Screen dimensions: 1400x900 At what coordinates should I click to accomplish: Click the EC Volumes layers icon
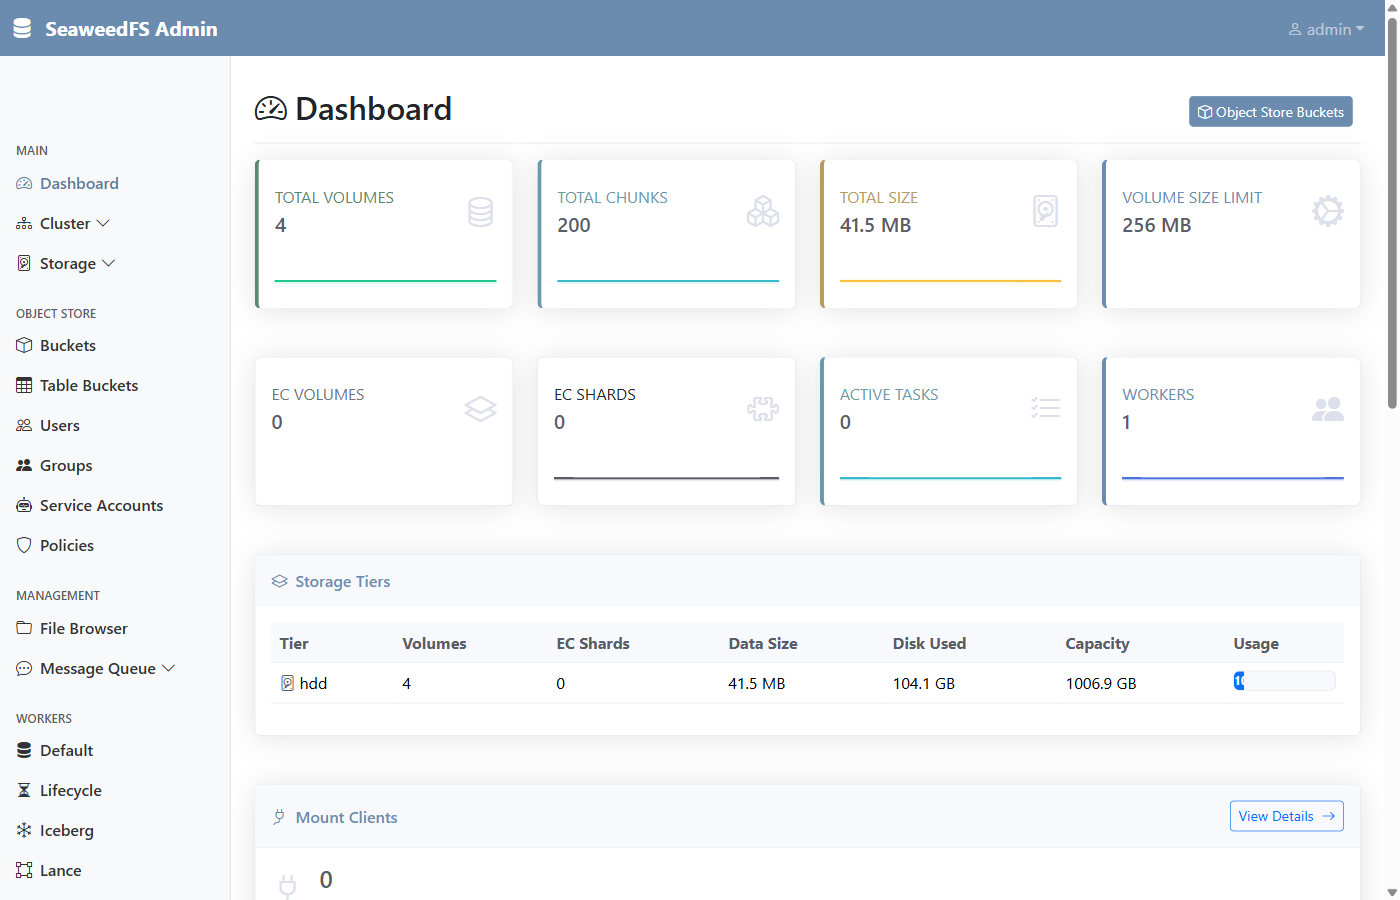pyautogui.click(x=481, y=409)
